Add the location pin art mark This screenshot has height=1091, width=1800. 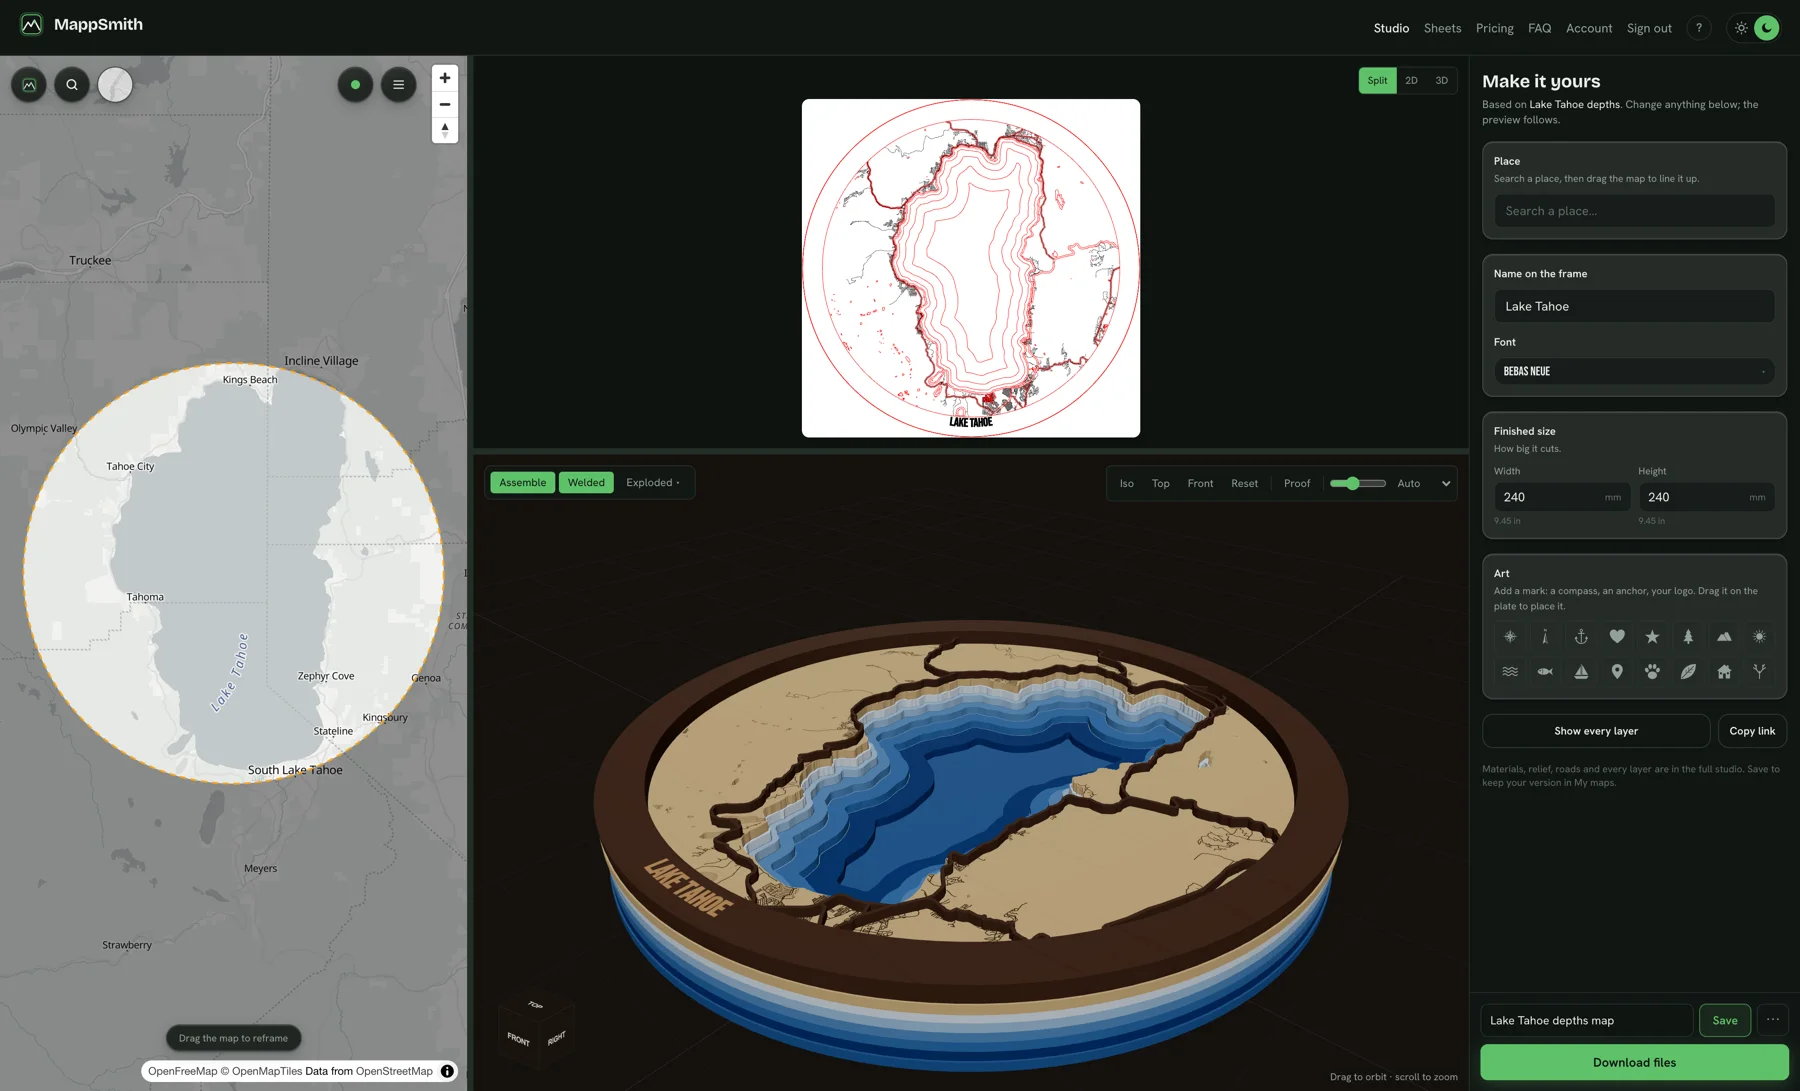pos(1617,672)
